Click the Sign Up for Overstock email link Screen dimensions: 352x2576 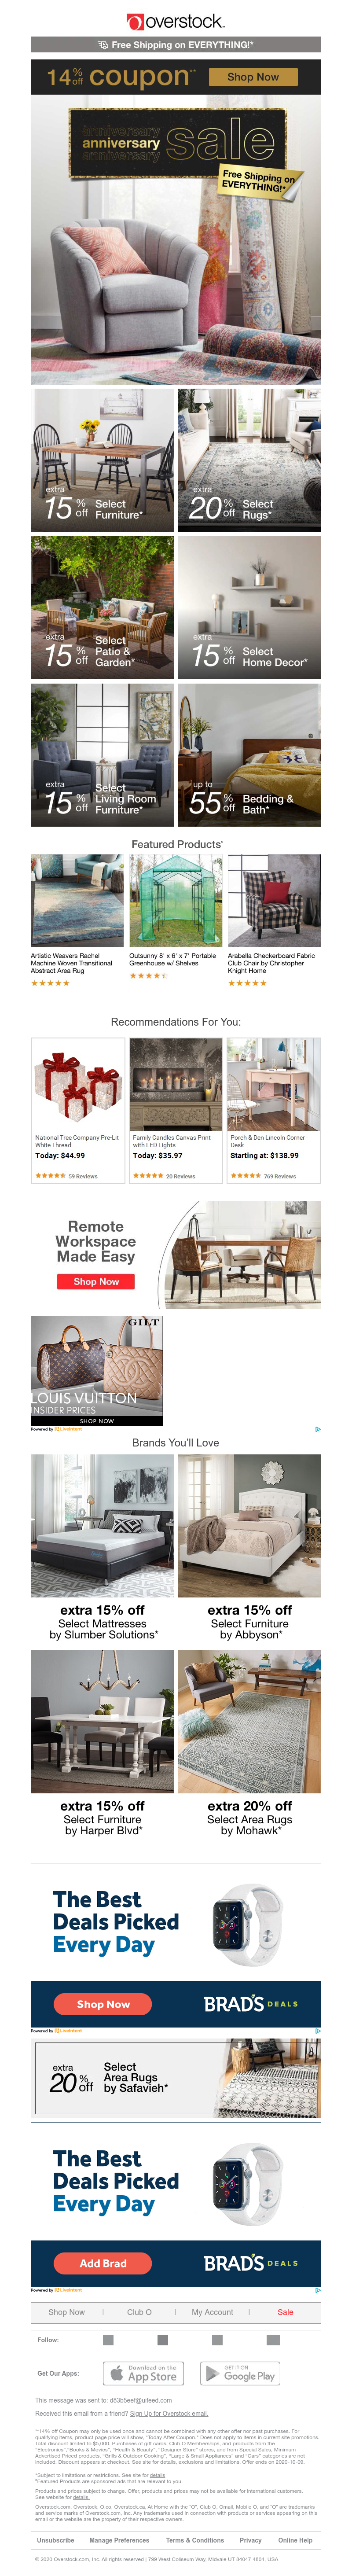click(168, 2413)
